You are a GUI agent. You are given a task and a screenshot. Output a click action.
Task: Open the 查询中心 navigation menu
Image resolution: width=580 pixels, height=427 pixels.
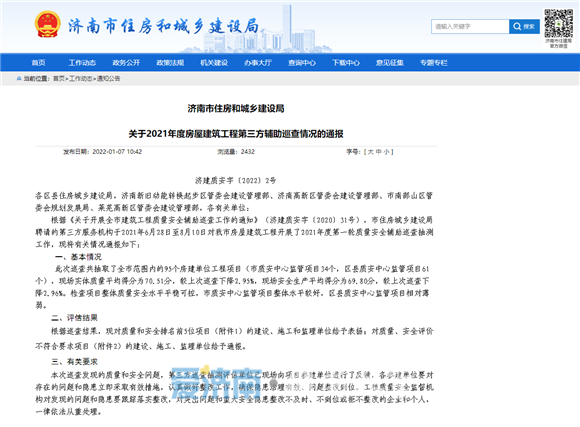pos(302,63)
